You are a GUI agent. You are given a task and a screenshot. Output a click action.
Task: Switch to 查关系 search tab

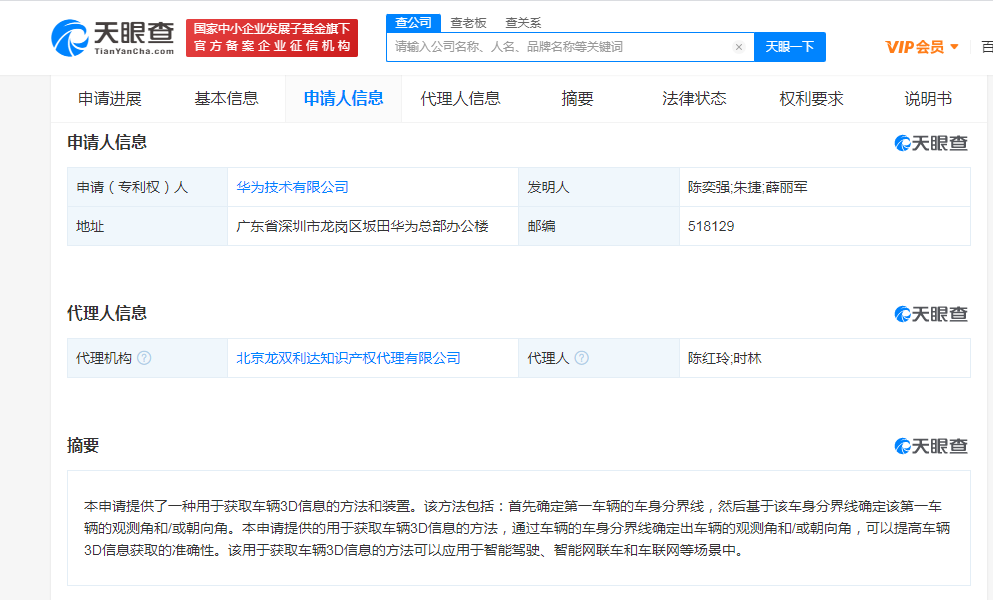tap(524, 22)
